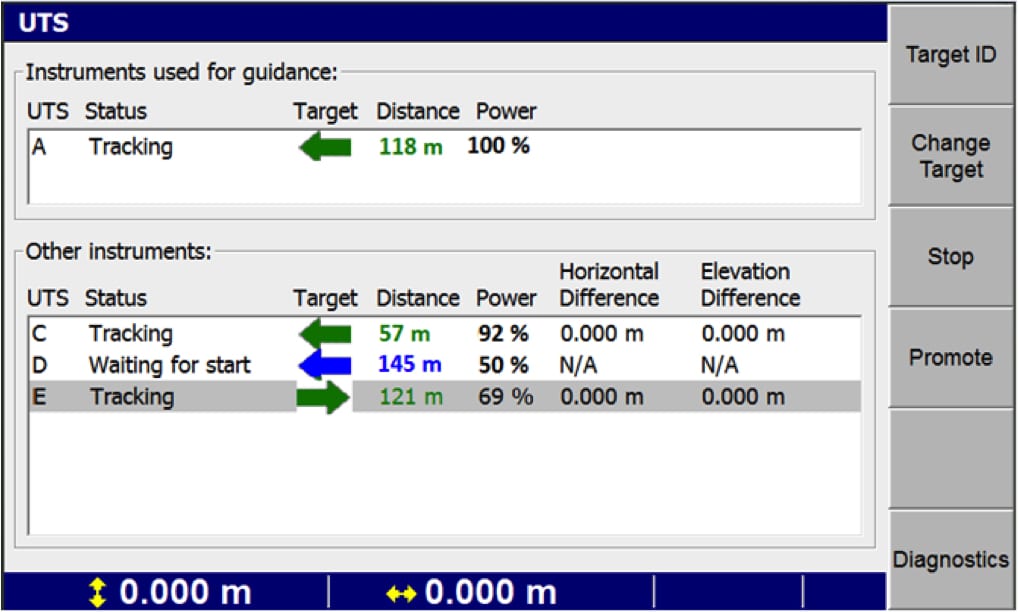Click the Tracking status of UTS C

click(131, 335)
